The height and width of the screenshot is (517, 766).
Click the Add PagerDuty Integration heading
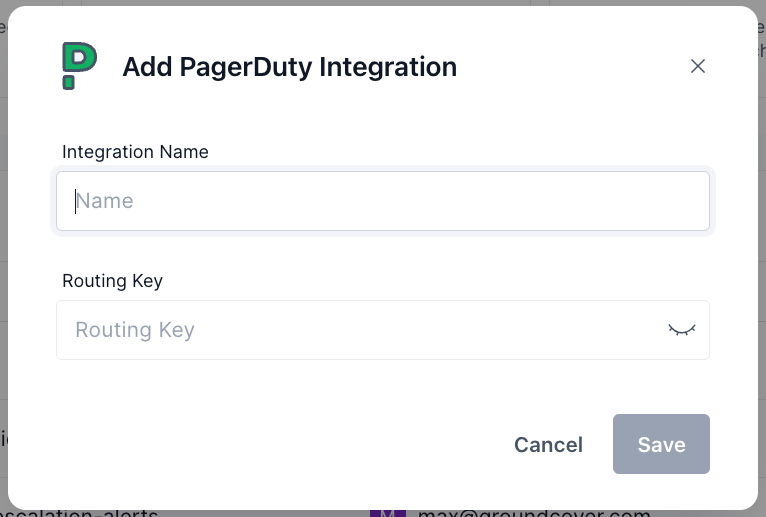tap(289, 67)
